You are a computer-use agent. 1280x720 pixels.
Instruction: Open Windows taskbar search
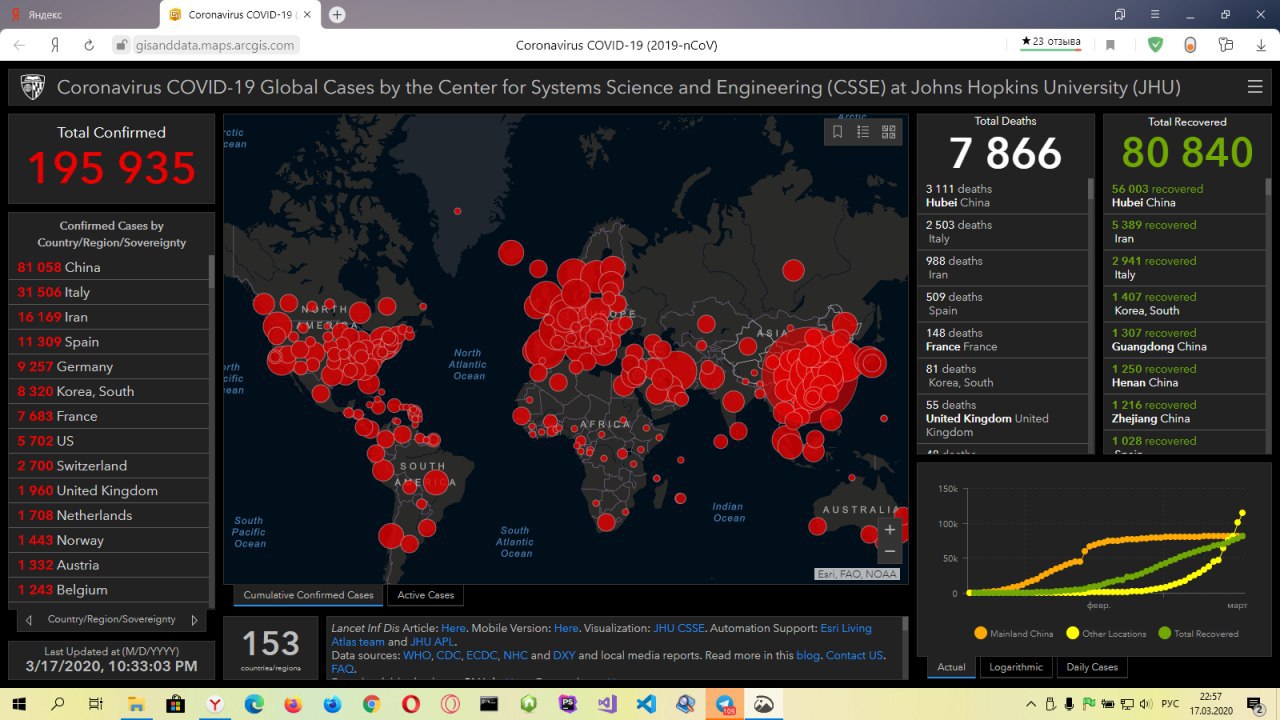[x=58, y=704]
